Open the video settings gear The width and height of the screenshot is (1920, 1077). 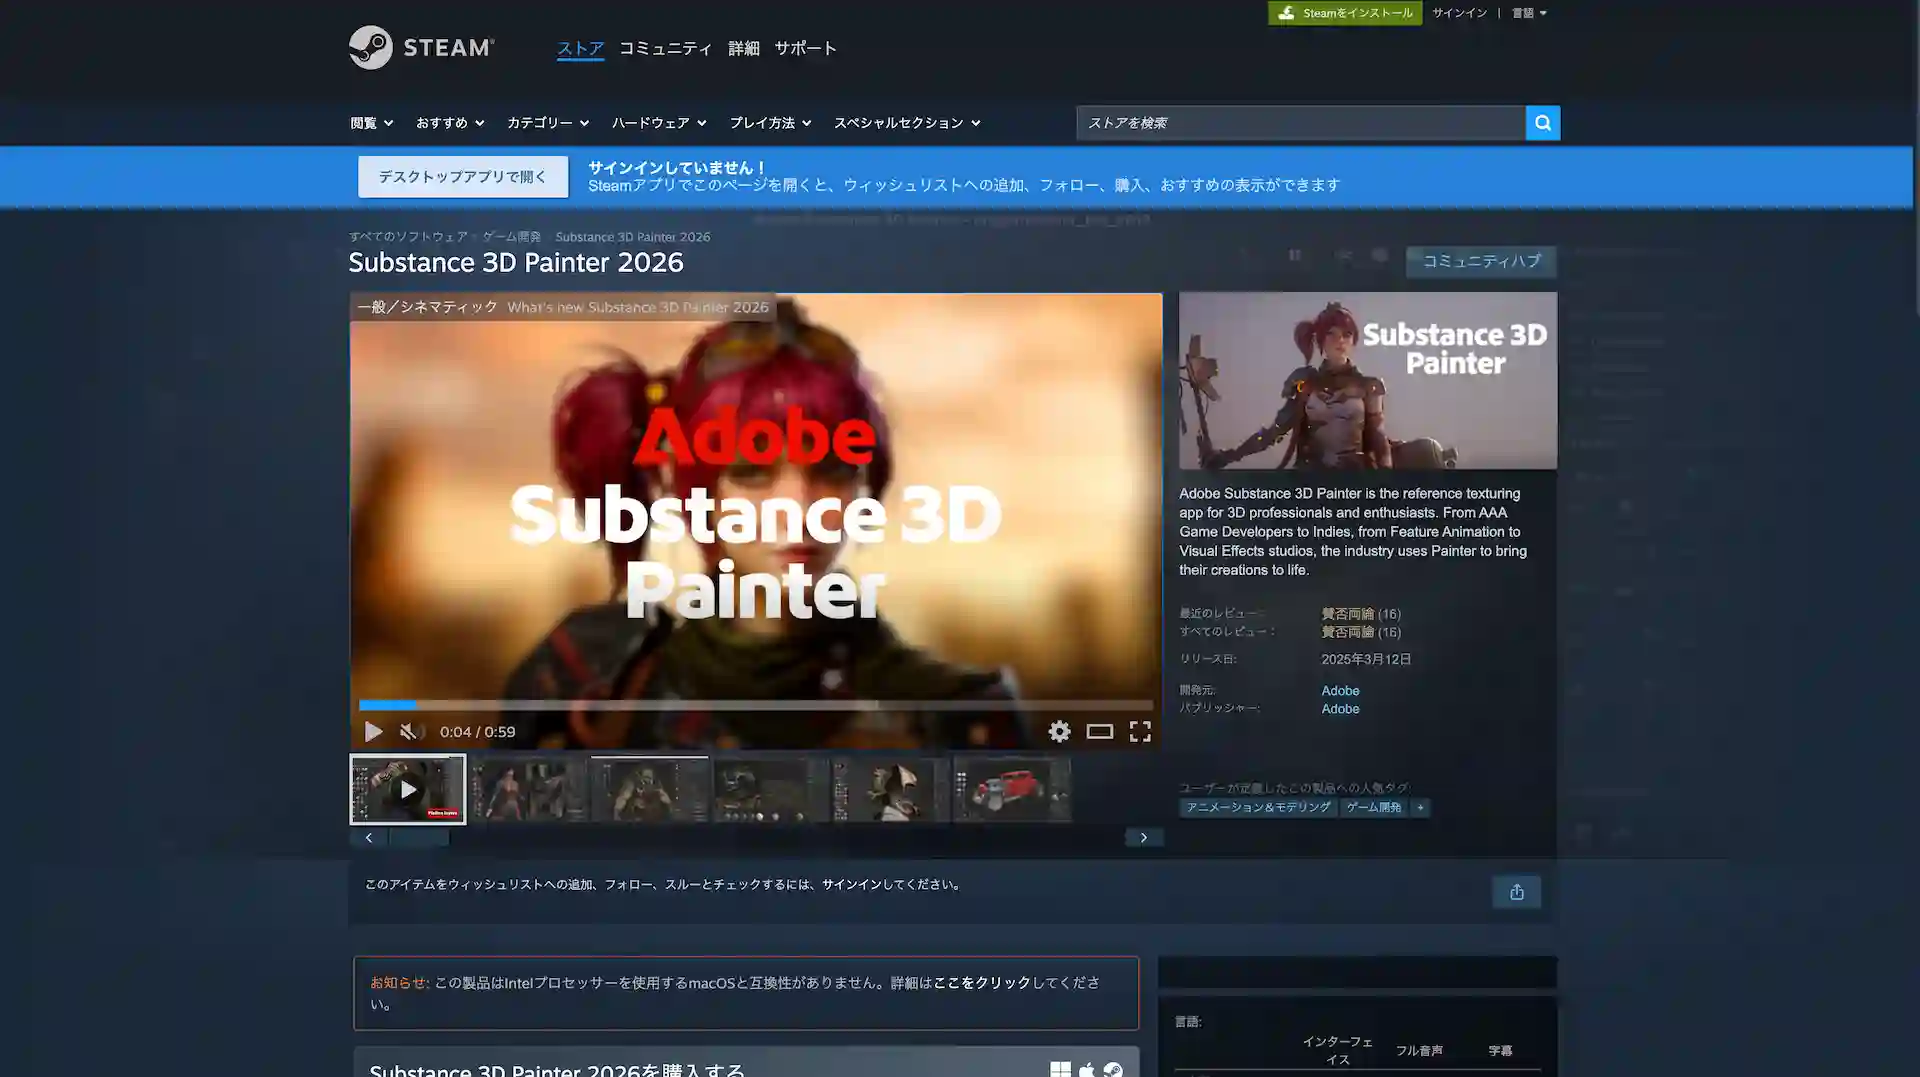tap(1059, 732)
